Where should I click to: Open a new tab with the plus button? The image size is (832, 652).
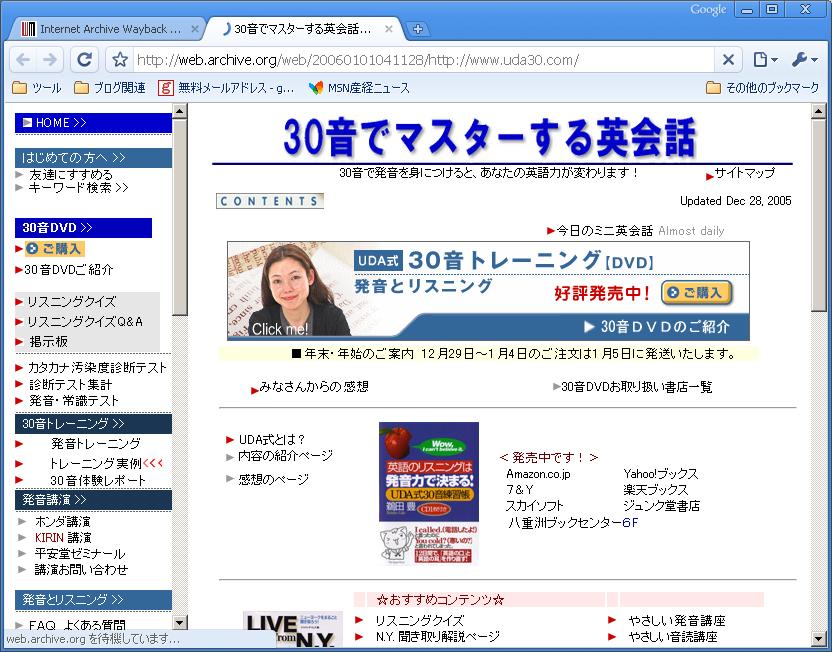(x=418, y=29)
